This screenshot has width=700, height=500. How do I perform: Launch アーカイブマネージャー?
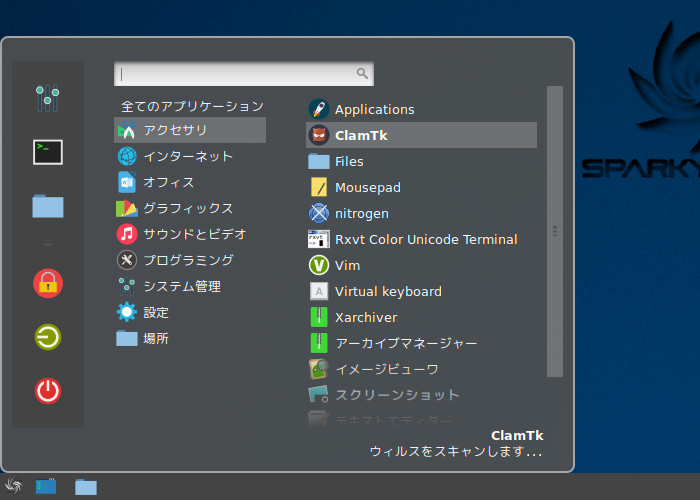[421, 343]
